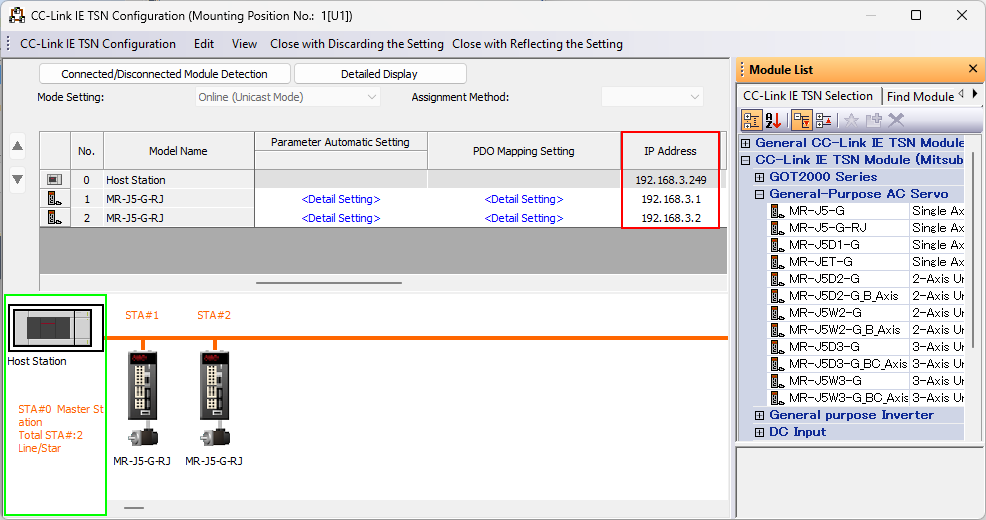Expand the GOT2000 Series node
Screen dimensions: 986x520
coord(760,177)
